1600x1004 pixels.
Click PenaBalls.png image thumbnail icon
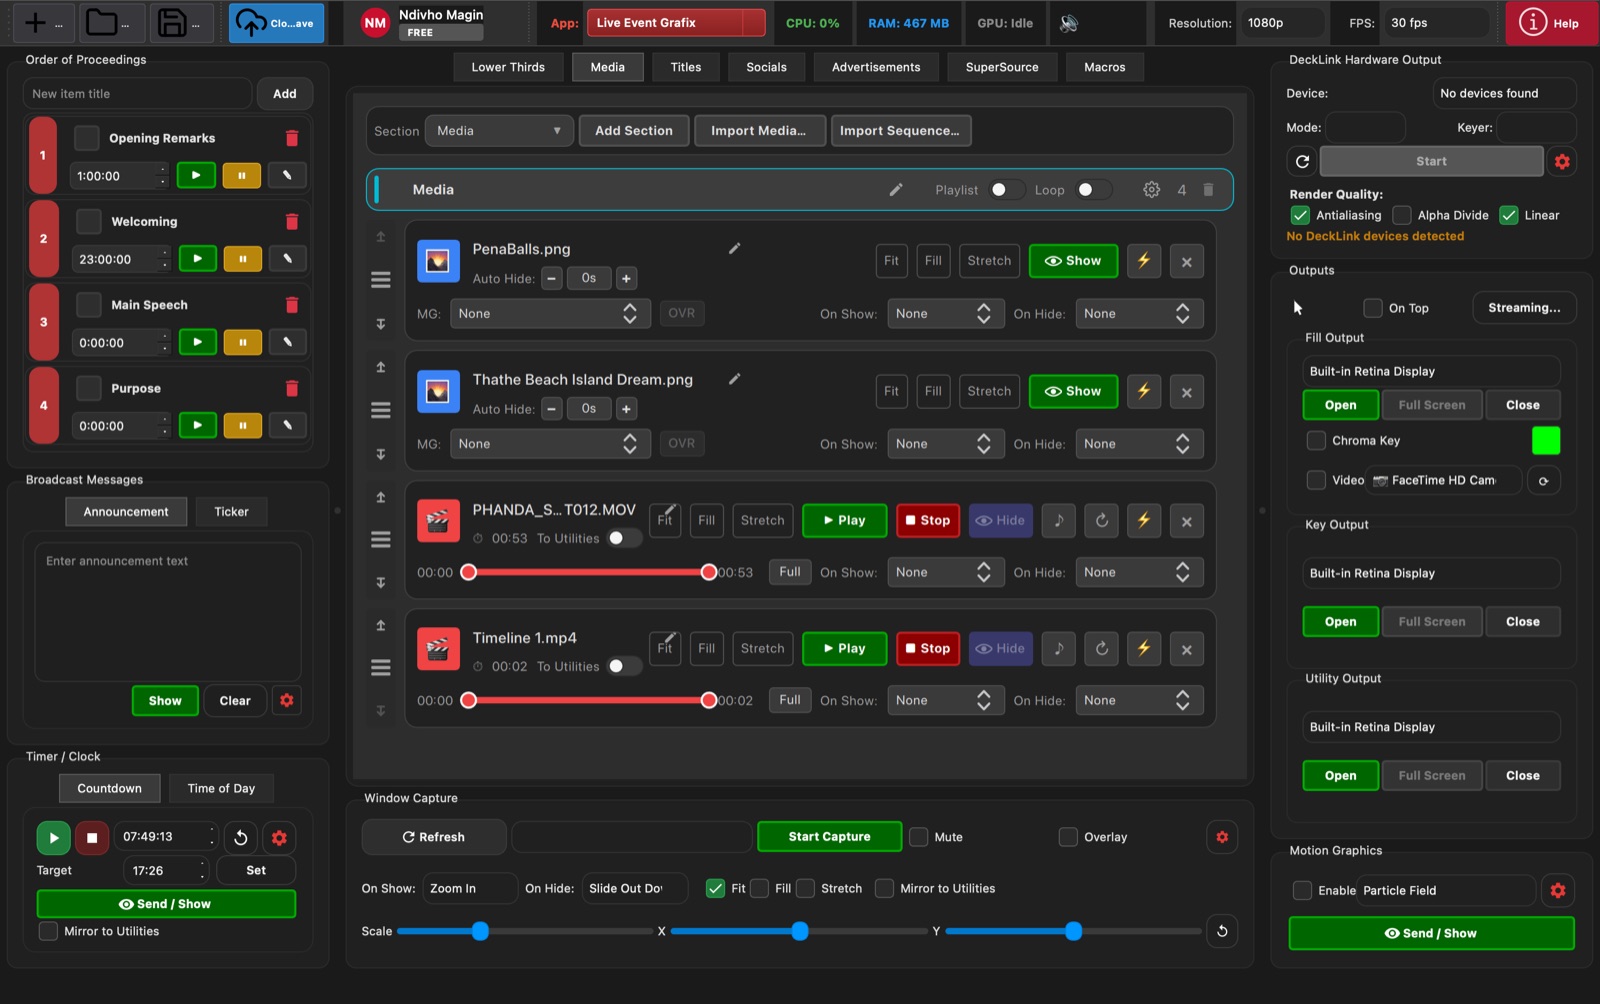tap(438, 262)
